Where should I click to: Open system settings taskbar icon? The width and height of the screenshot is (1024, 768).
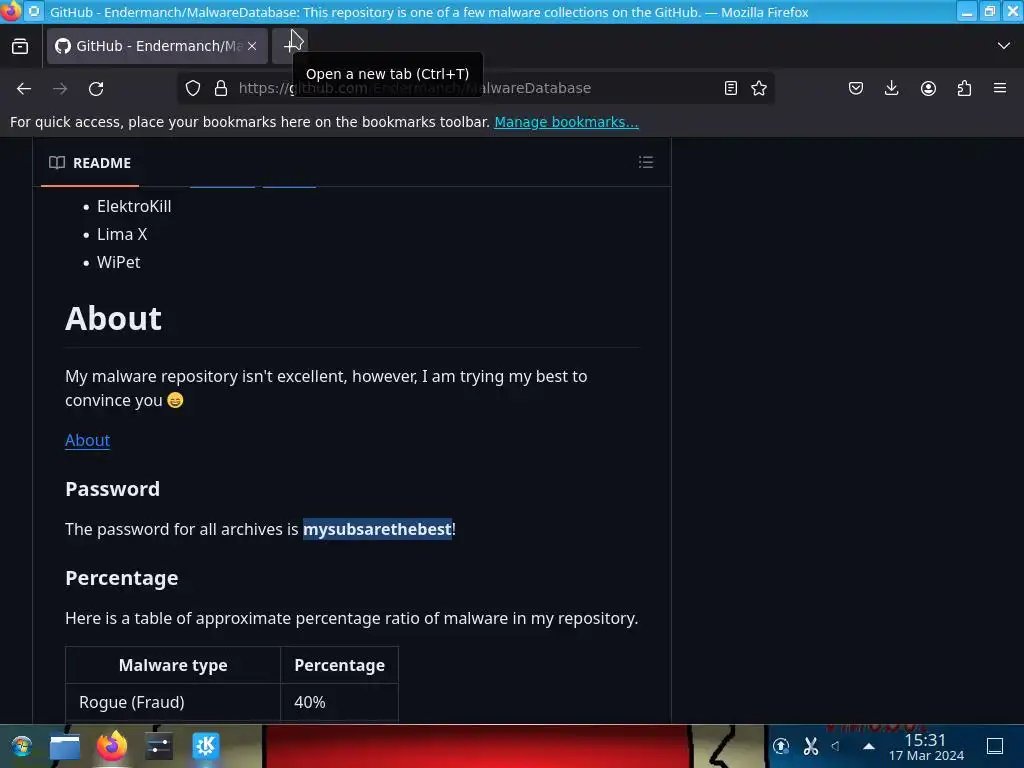pyautogui.click(x=159, y=746)
